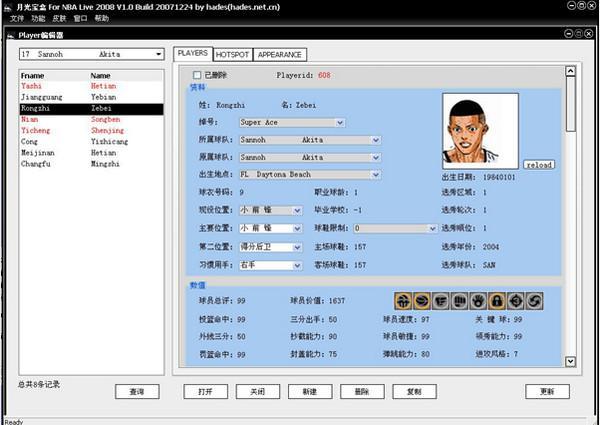This screenshot has width=600, height=425.
Task: Toggle the fist power skill icon
Action: 459,301
